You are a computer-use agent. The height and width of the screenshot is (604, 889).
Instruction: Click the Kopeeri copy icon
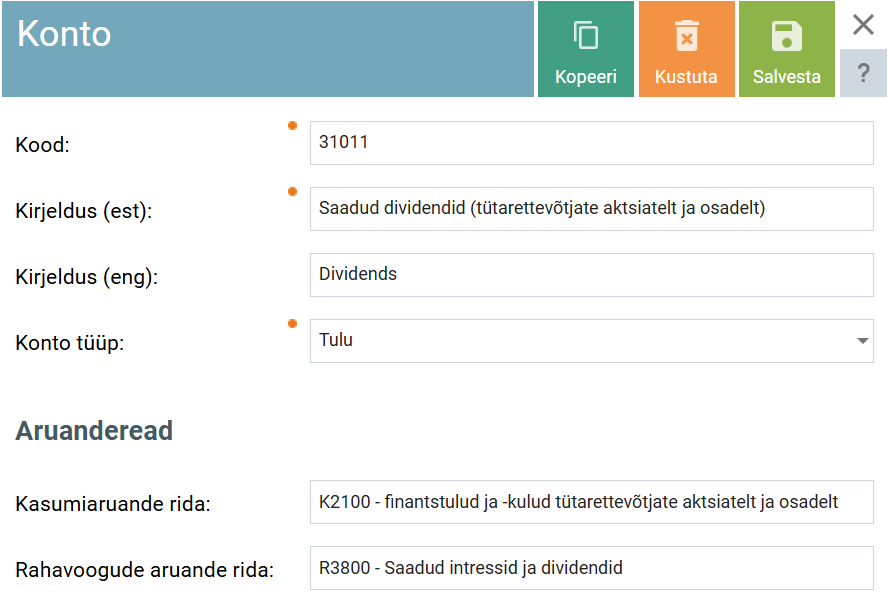coord(586,37)
